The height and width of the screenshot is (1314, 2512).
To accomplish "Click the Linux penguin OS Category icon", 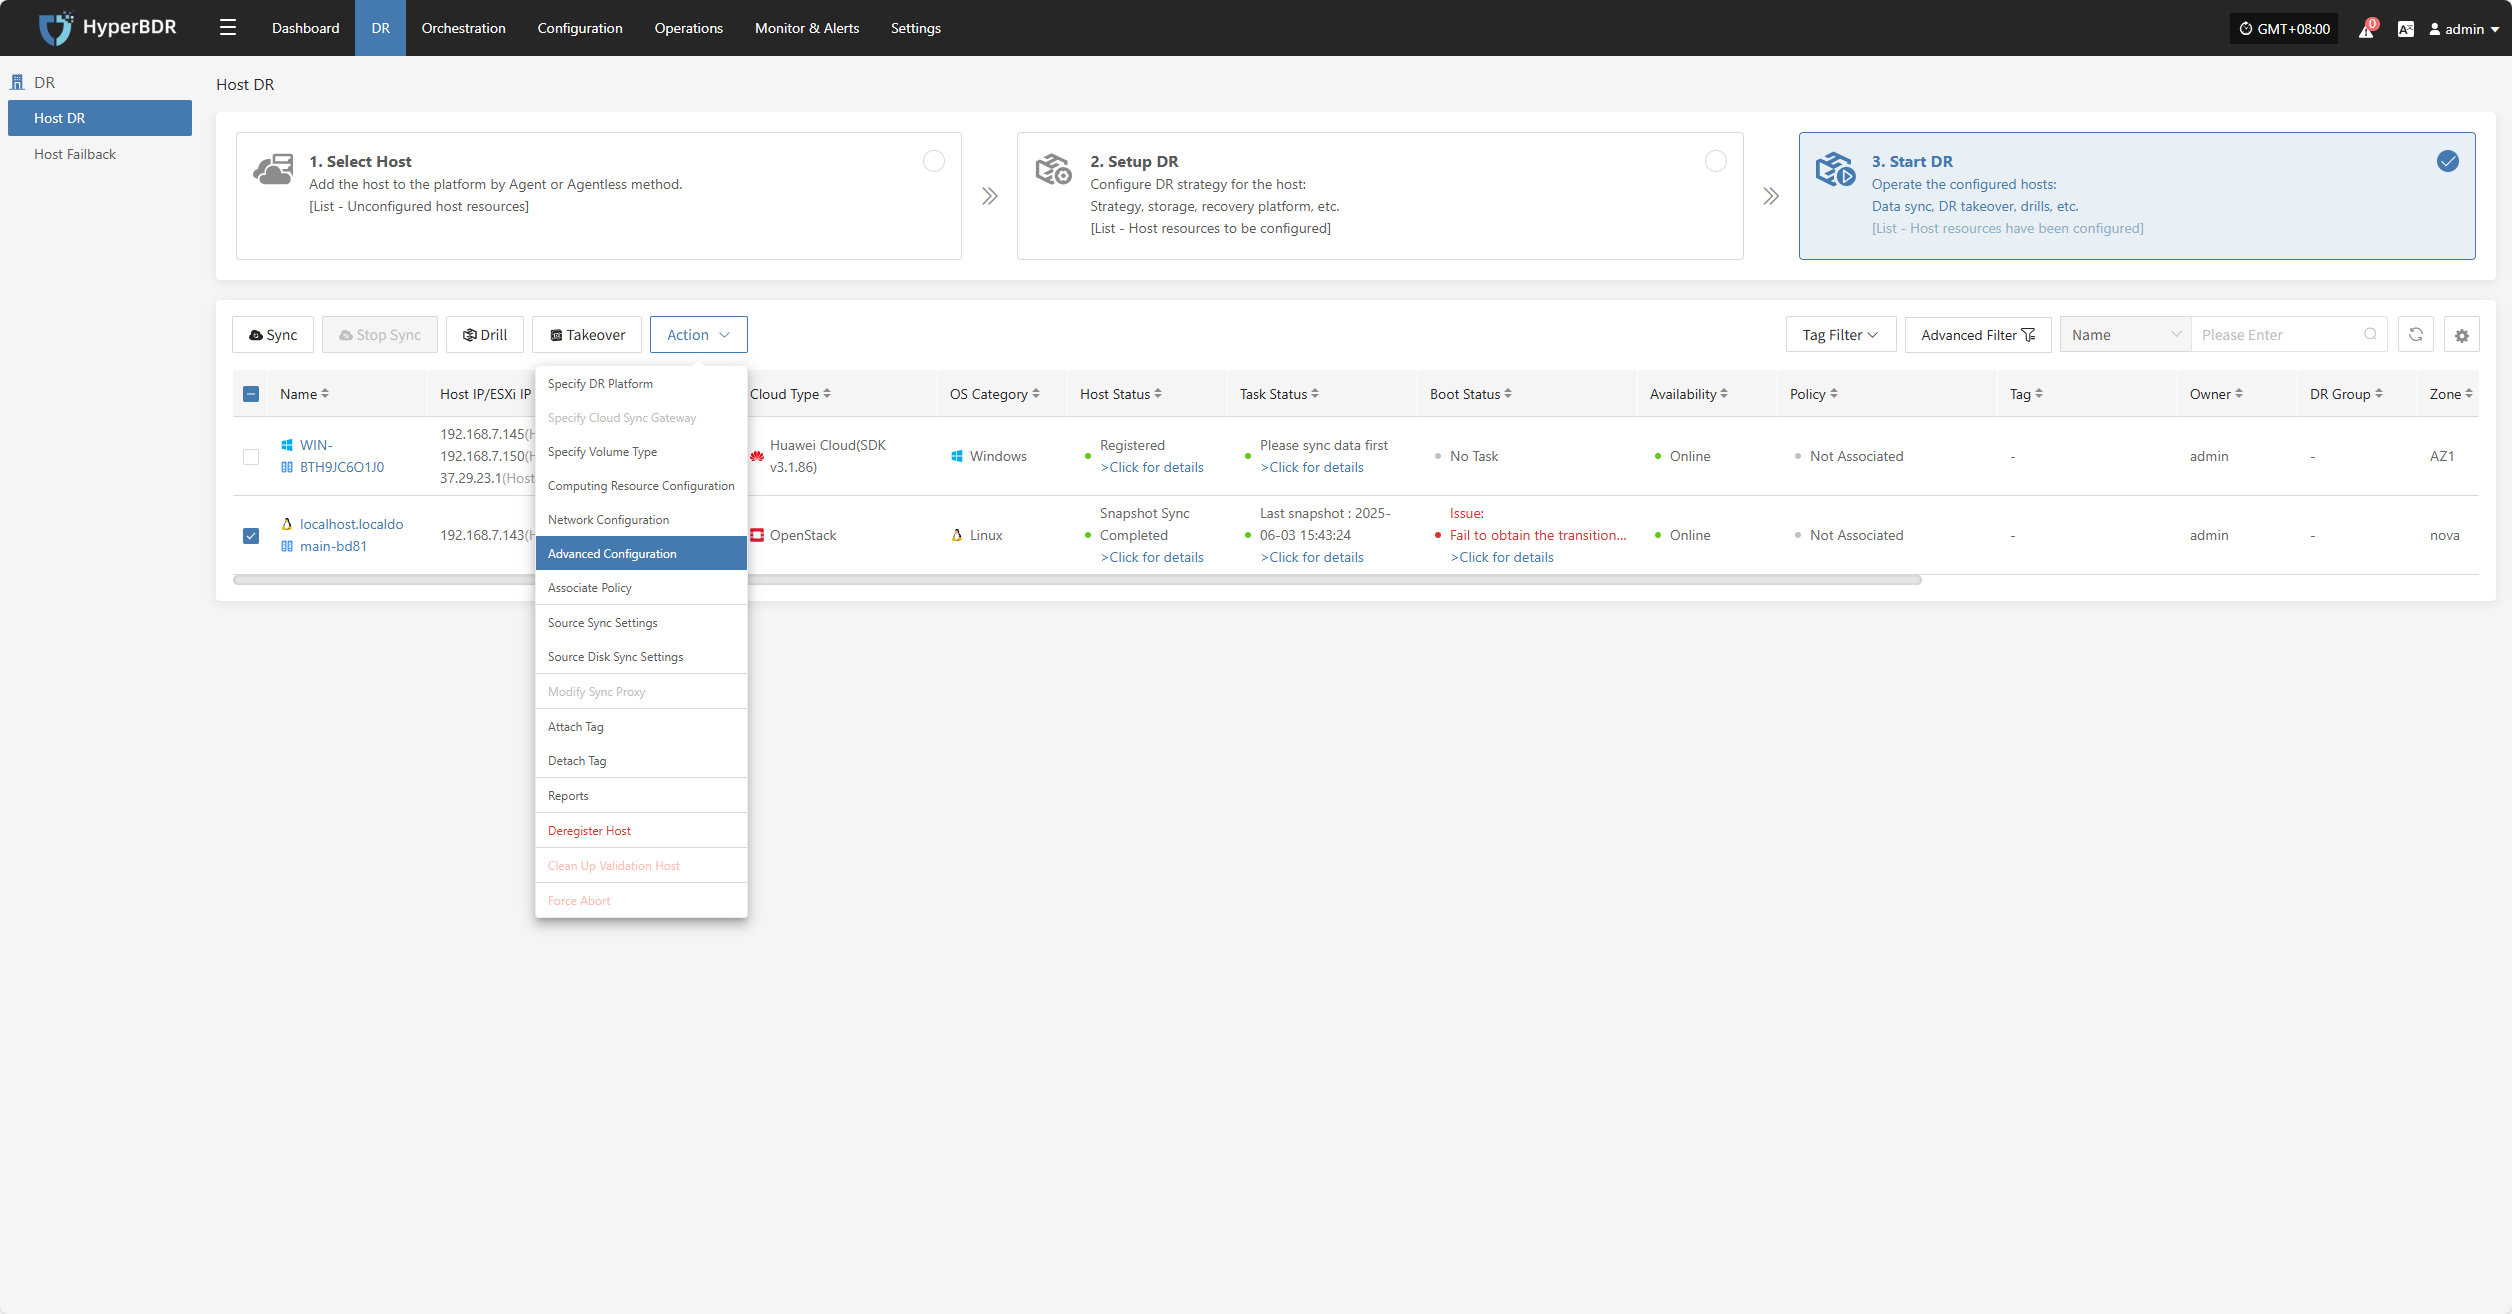I will coord(957,535).
